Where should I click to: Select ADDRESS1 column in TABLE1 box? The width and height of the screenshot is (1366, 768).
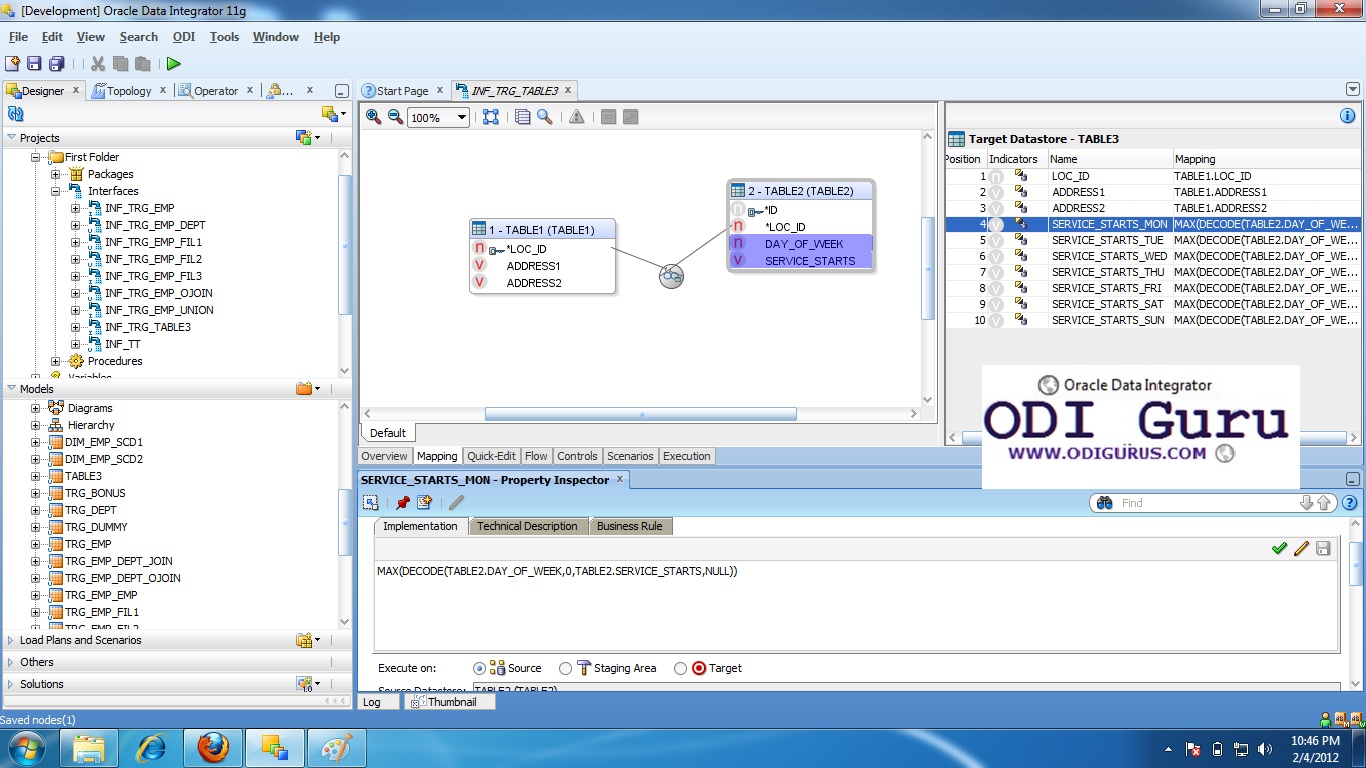[x=533, y=266]
